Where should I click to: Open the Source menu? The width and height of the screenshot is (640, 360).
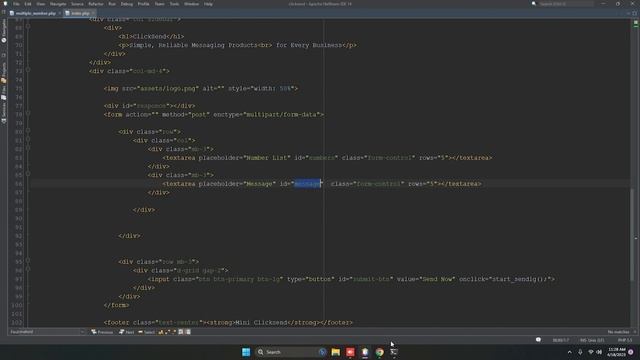[x=77, y=4]
